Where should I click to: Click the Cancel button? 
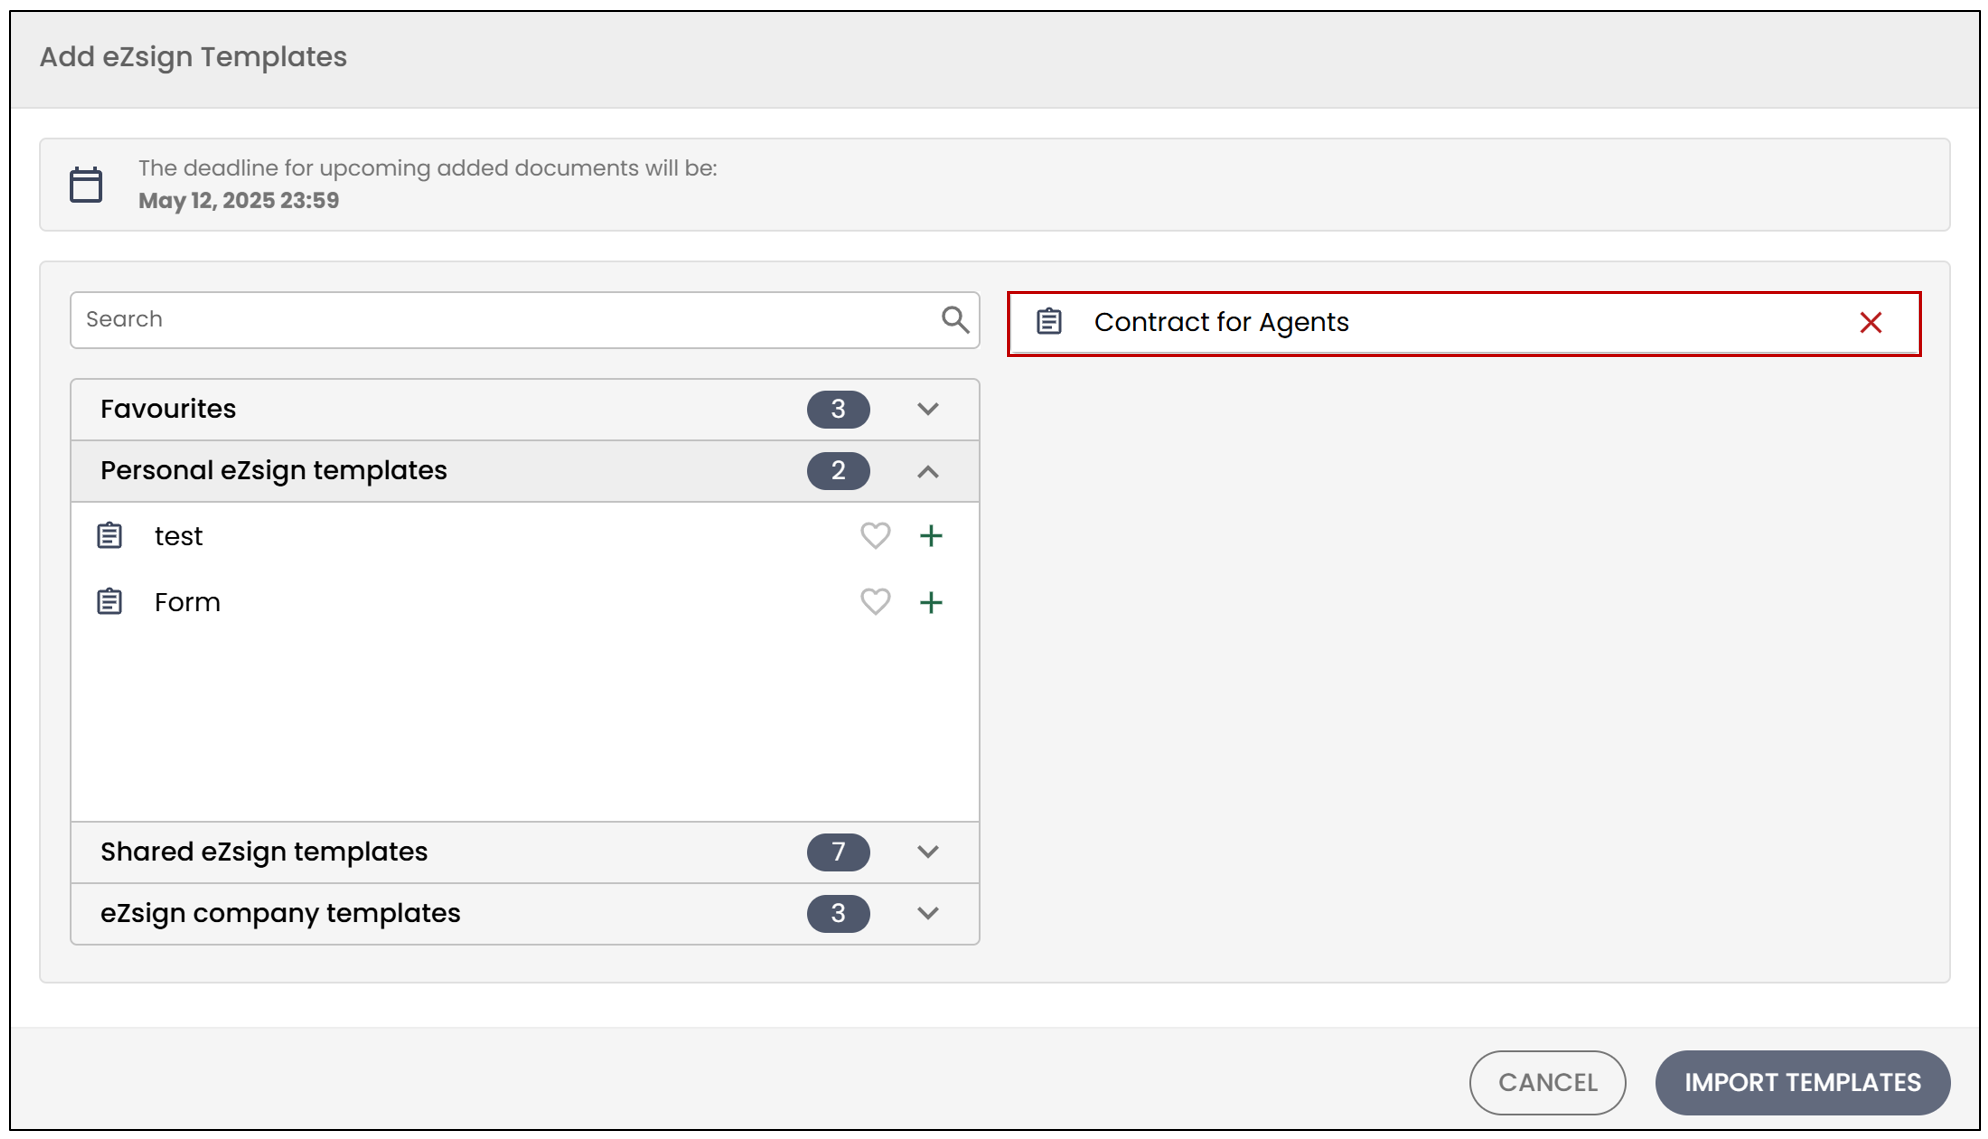(x=1547, y=1082)
